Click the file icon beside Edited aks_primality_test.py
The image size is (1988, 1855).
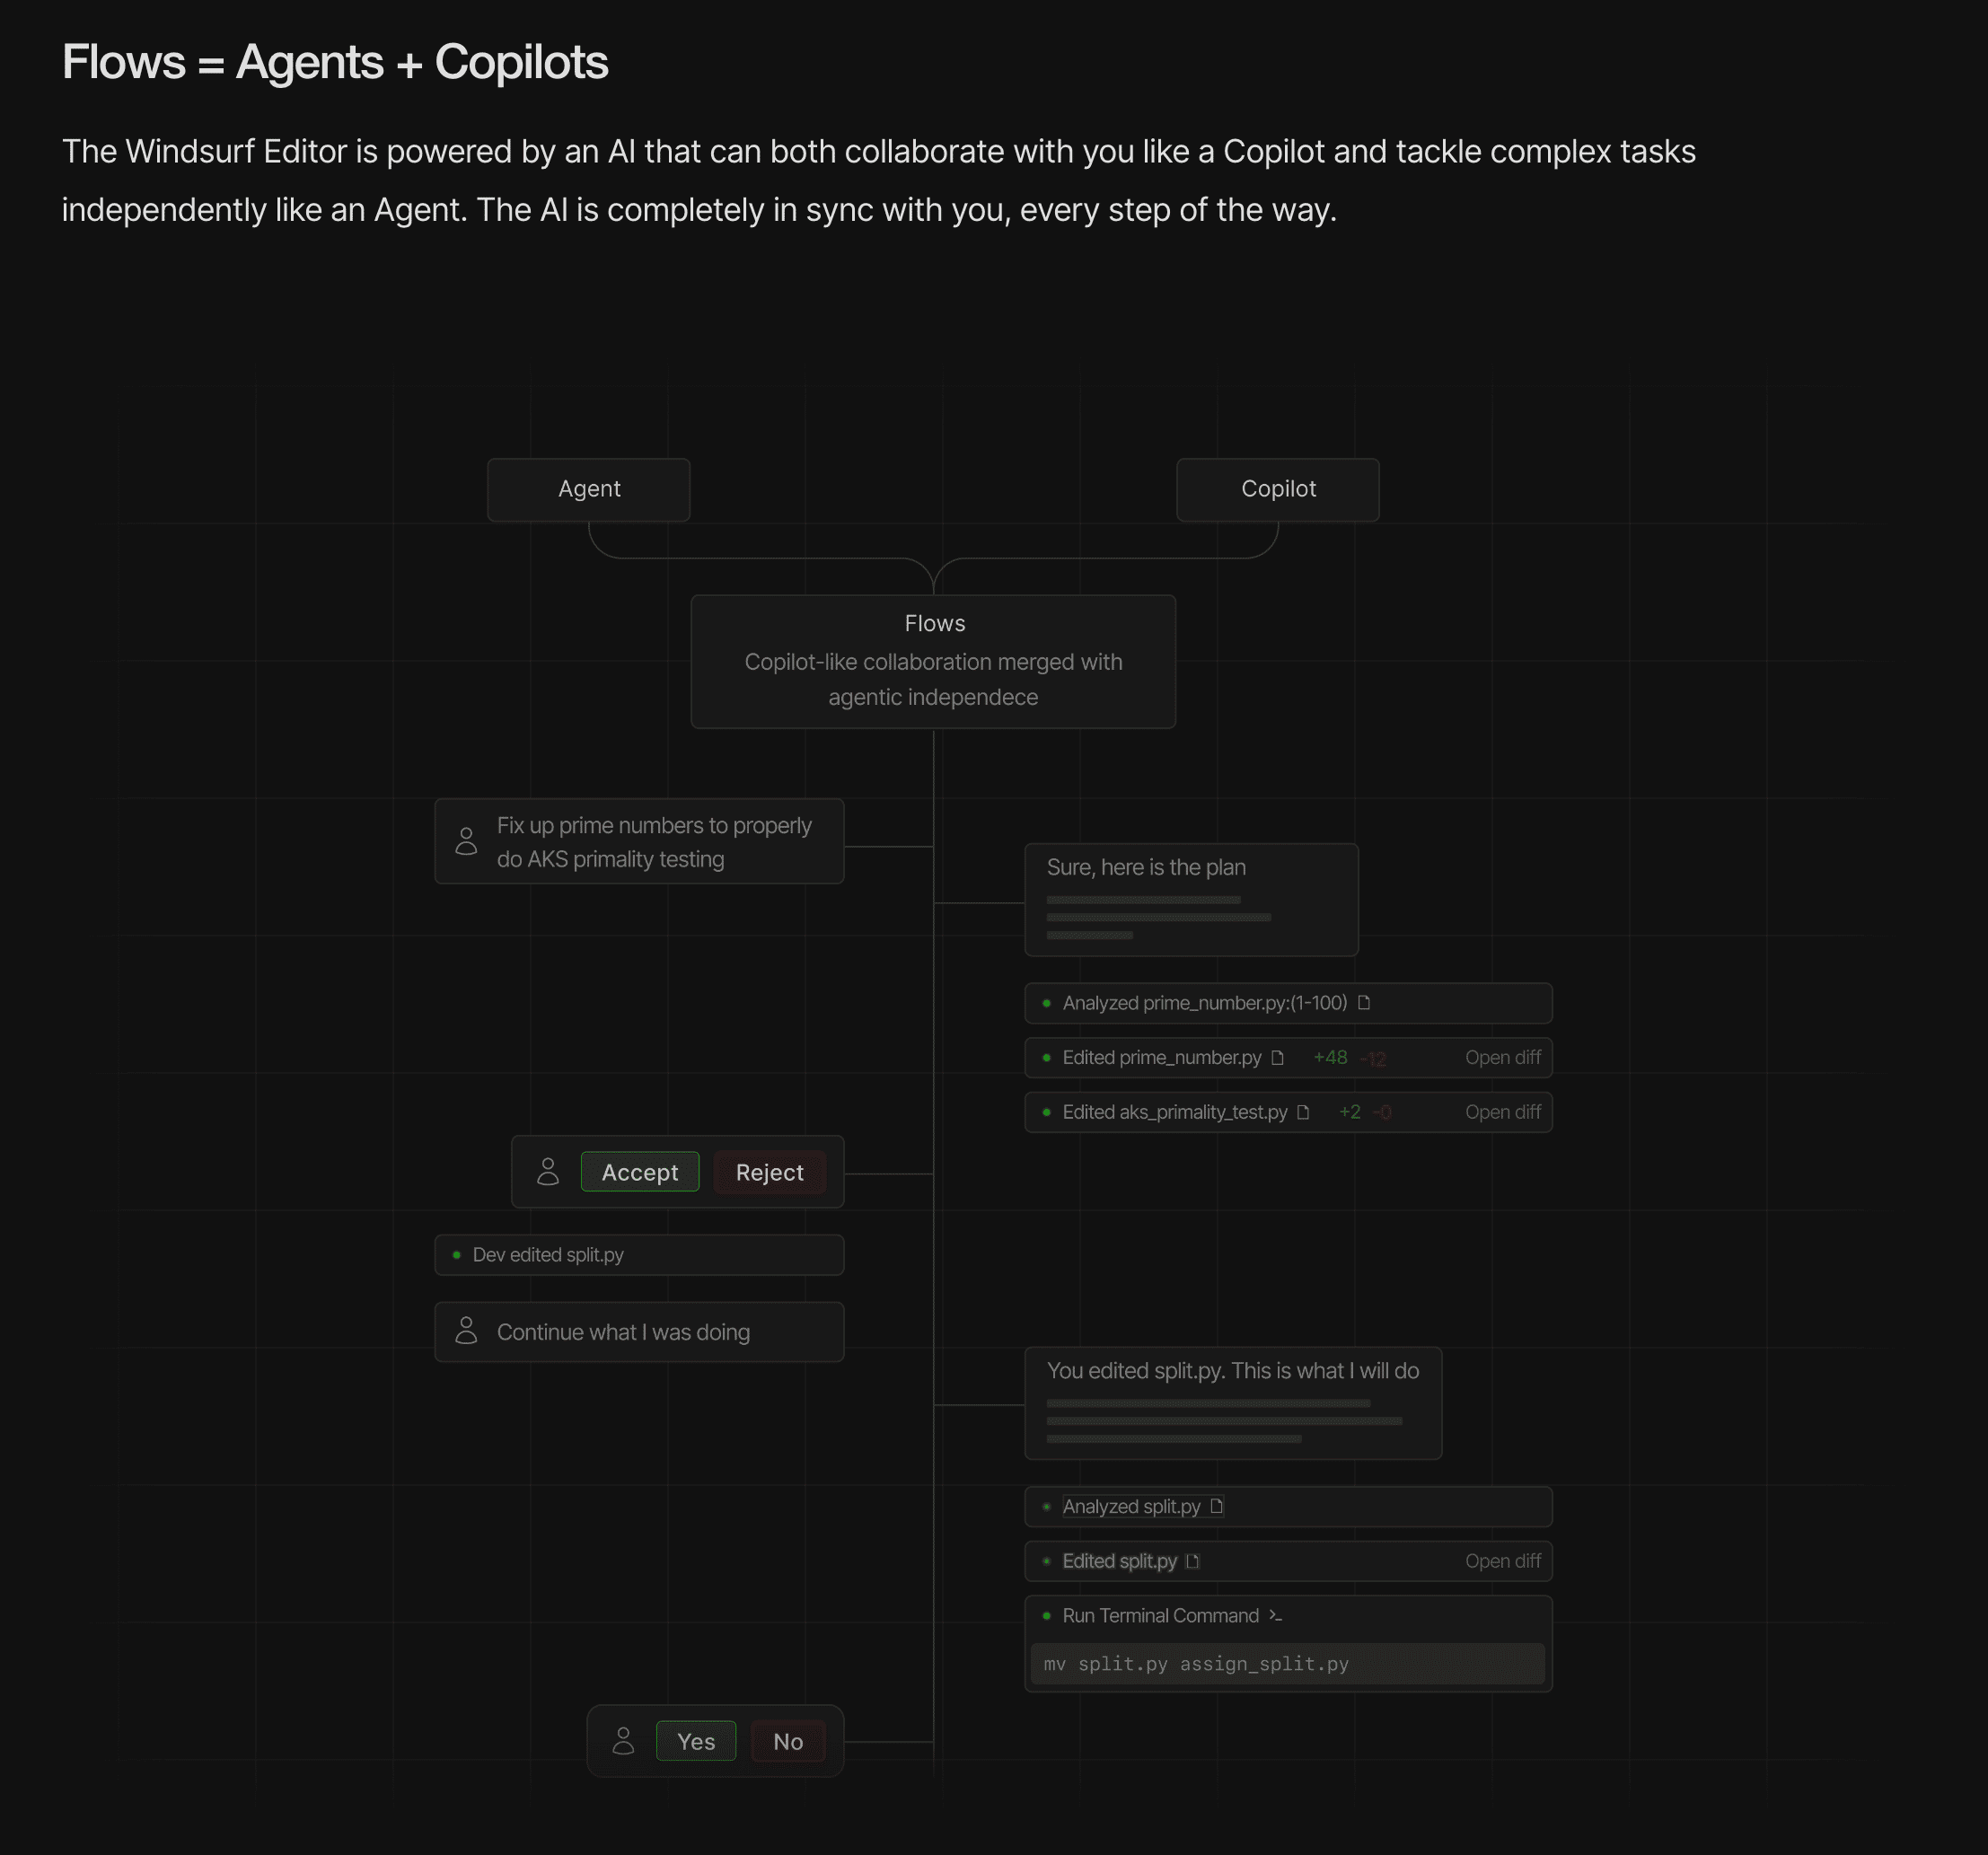[1303, 1112]
